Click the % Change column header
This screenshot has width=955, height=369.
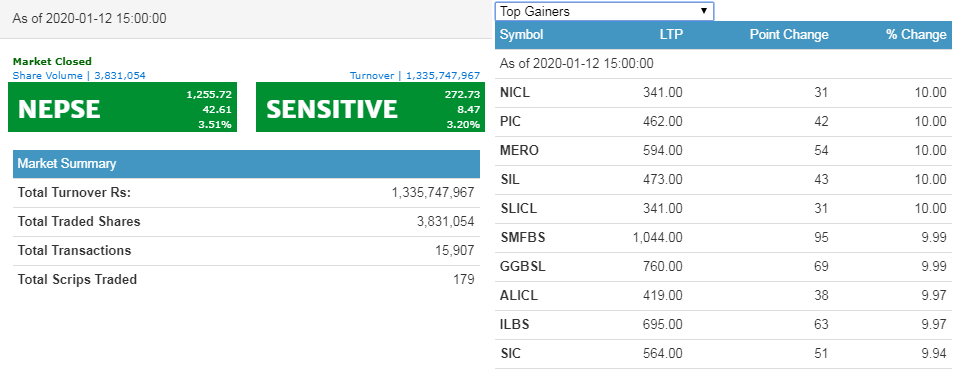(x=916, y=35)
